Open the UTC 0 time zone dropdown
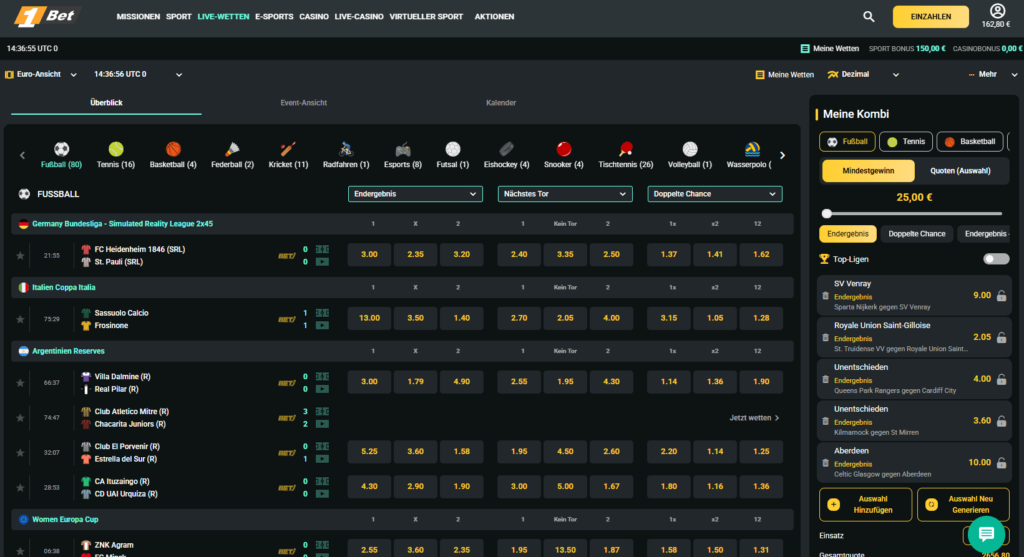 pos(138,74)
